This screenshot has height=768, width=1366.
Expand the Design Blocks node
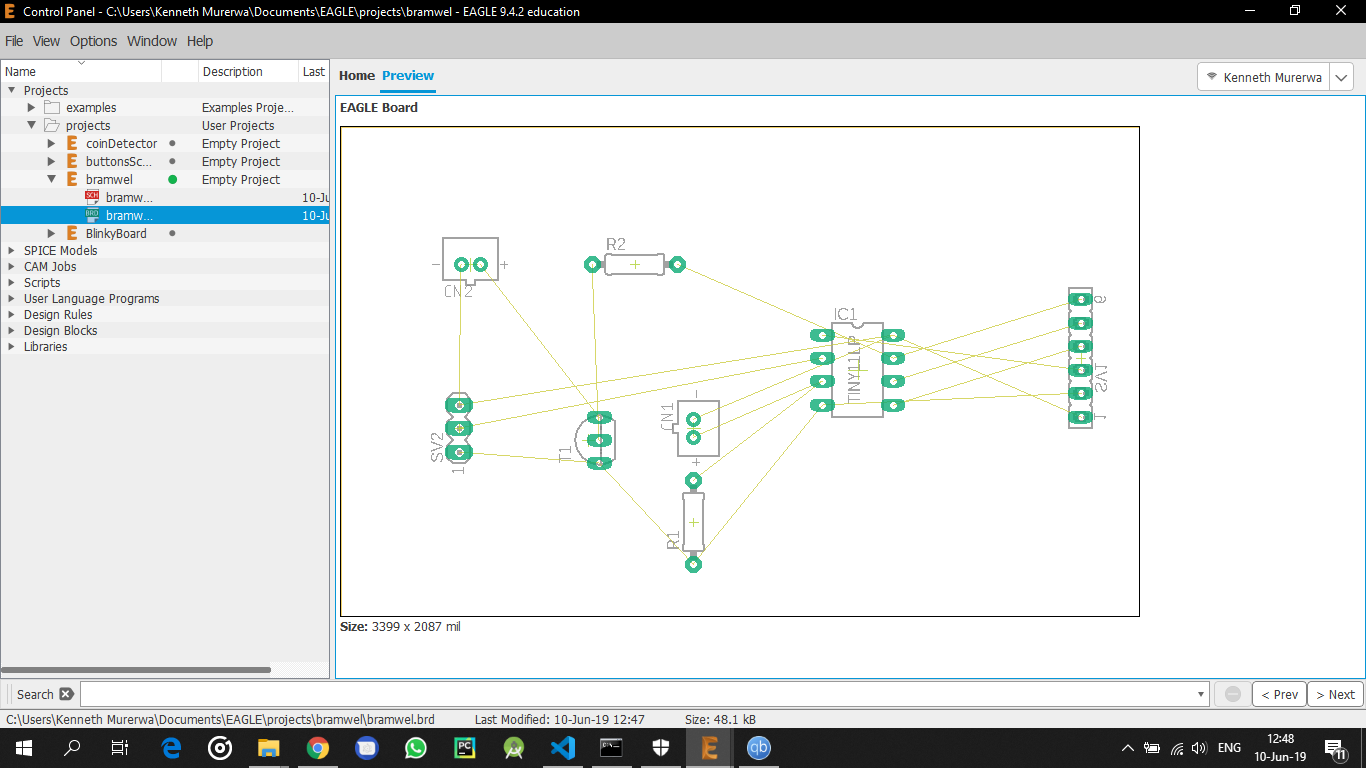pyautogui.click(x=11, y=330)
